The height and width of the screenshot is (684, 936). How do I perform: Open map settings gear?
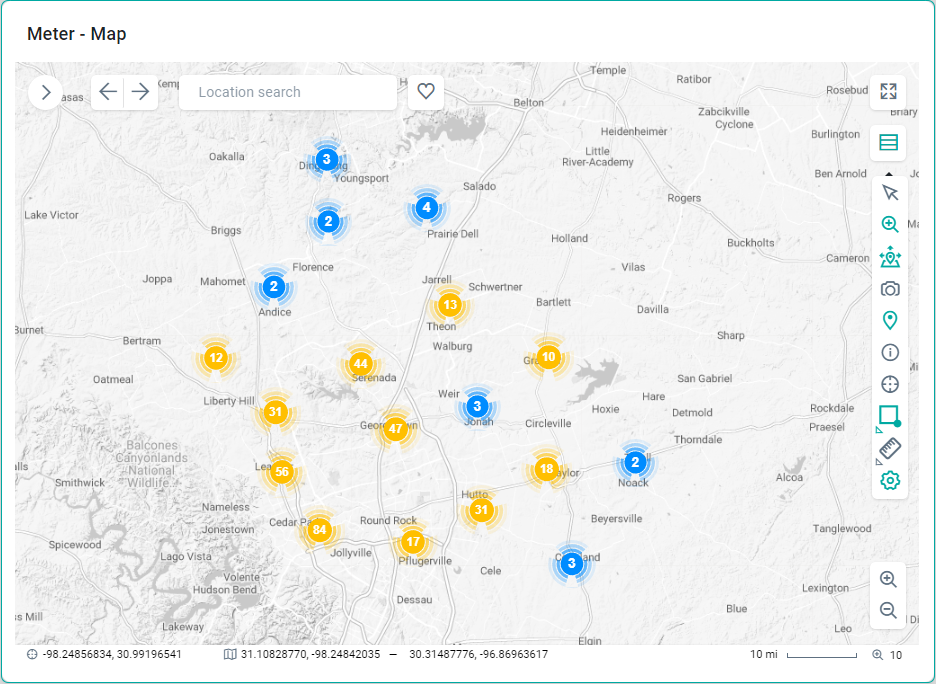pos(890,481)
